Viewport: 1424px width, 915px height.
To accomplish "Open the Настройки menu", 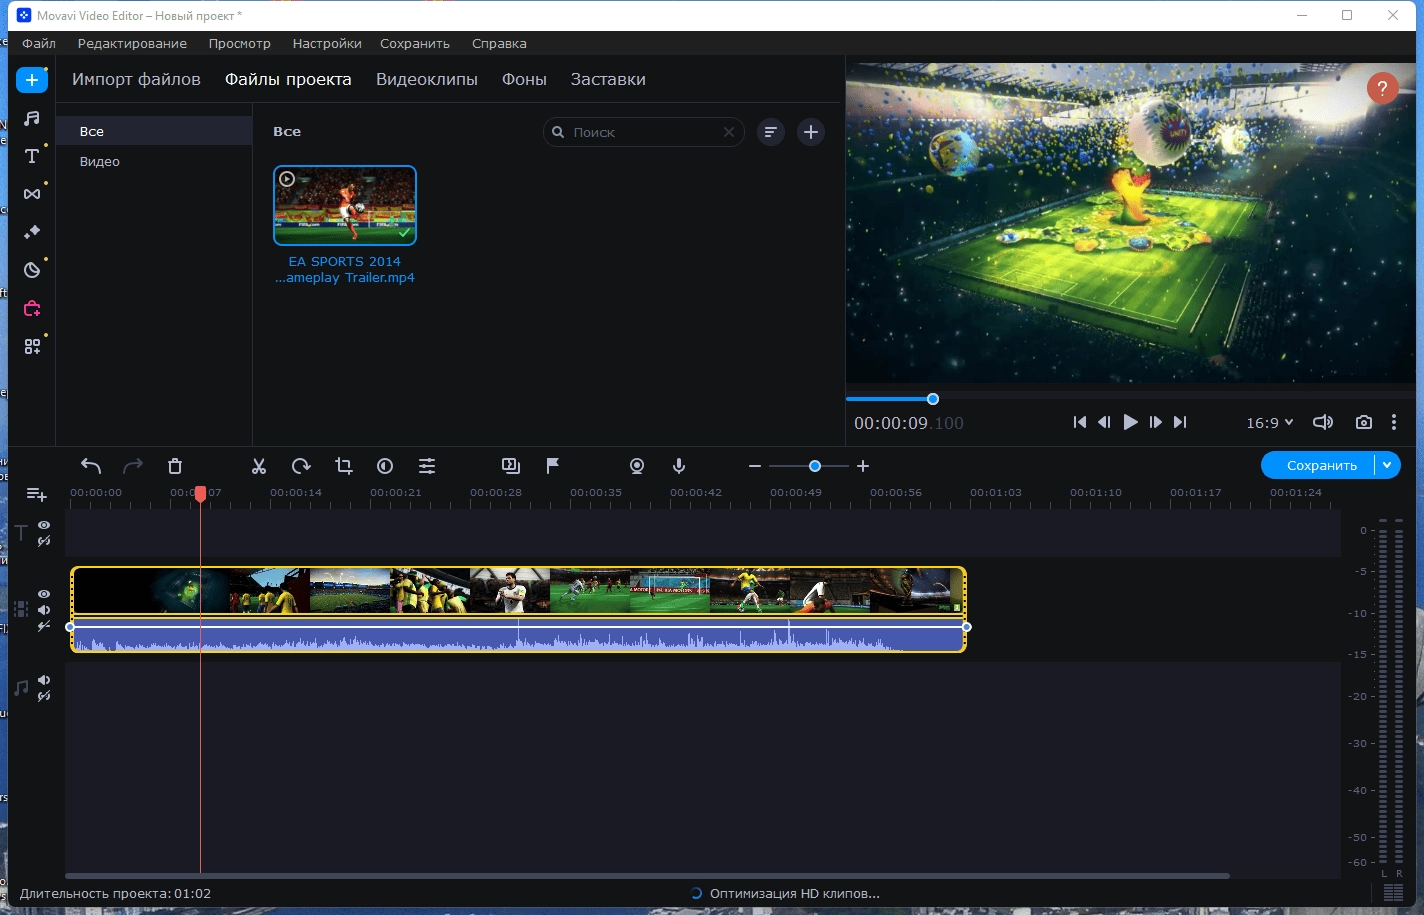I will coord(327,44).
